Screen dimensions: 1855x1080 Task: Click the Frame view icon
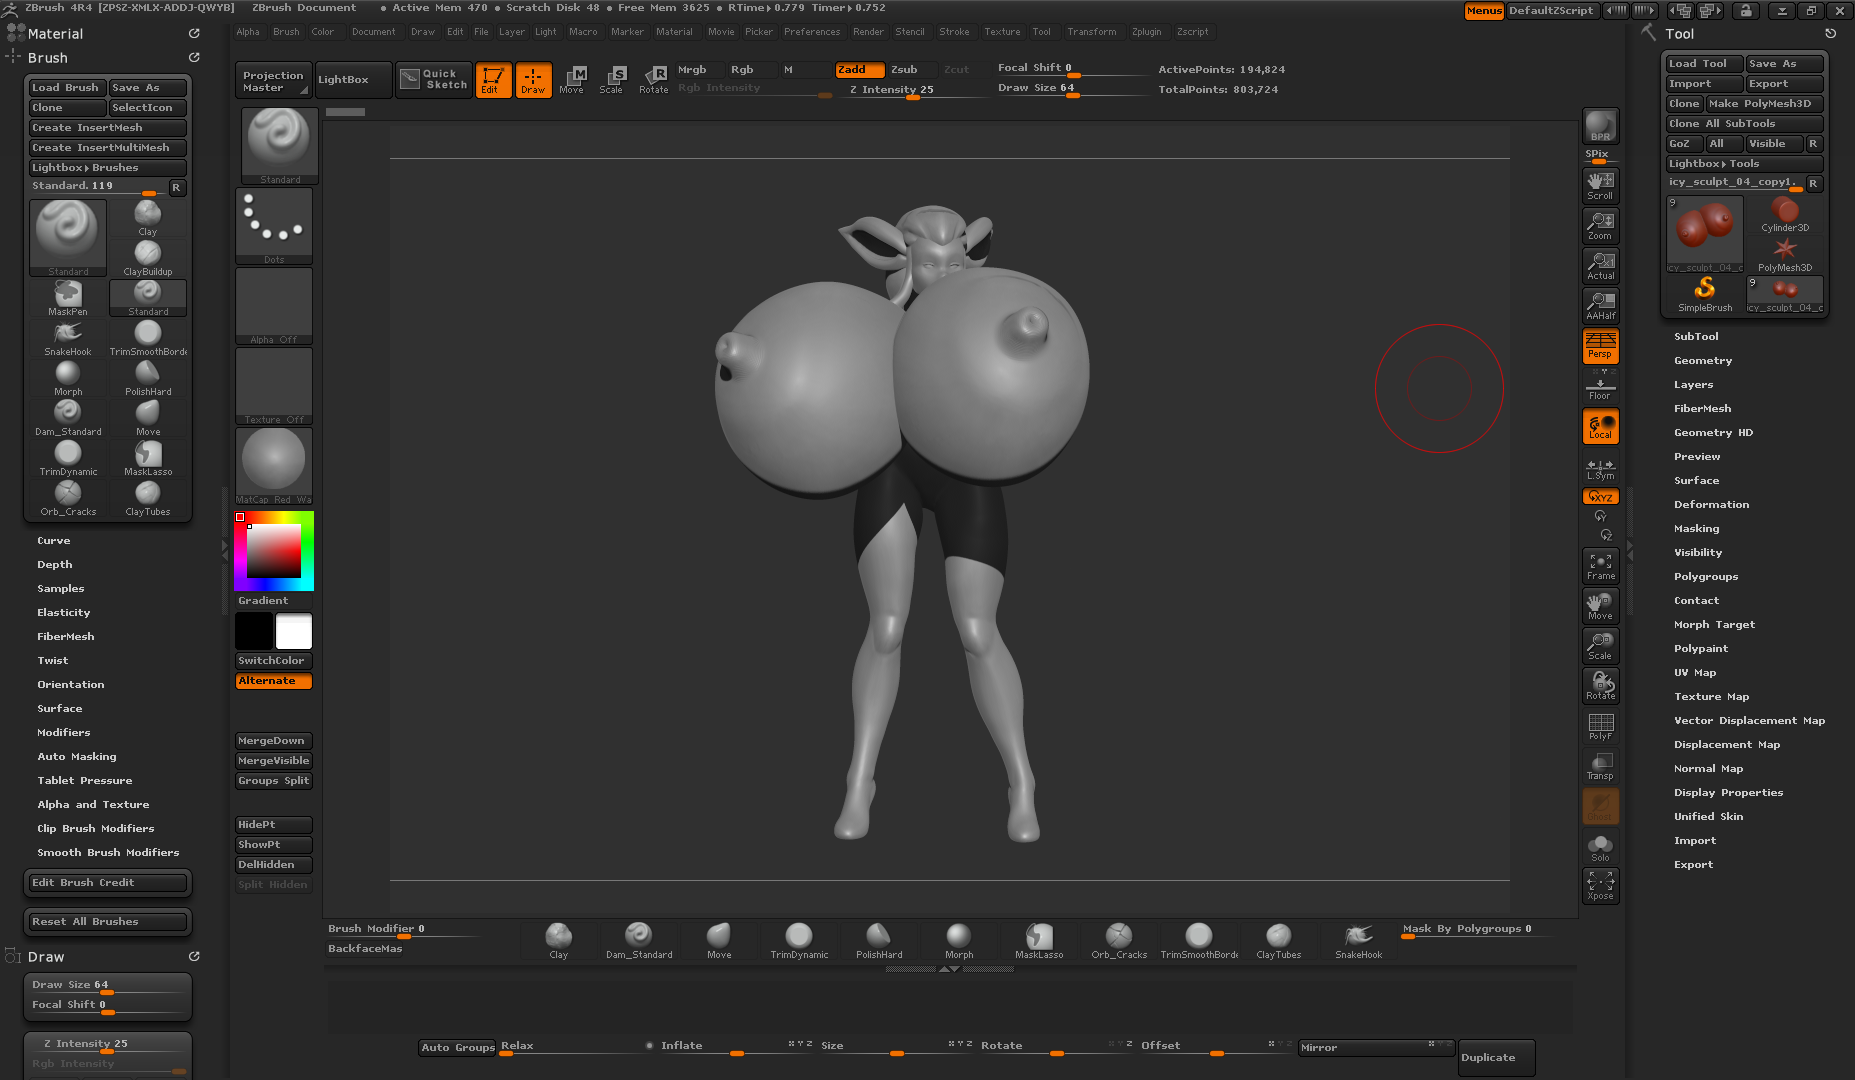(1600, 566)
